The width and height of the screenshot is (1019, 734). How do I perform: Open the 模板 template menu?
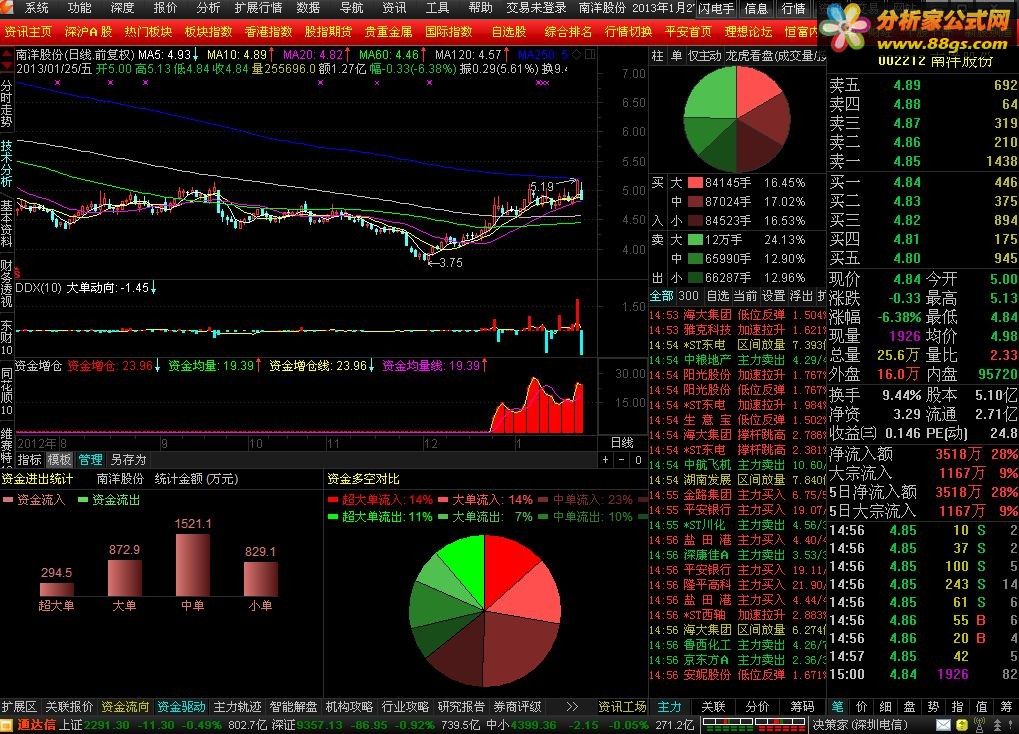coord(59,460)
